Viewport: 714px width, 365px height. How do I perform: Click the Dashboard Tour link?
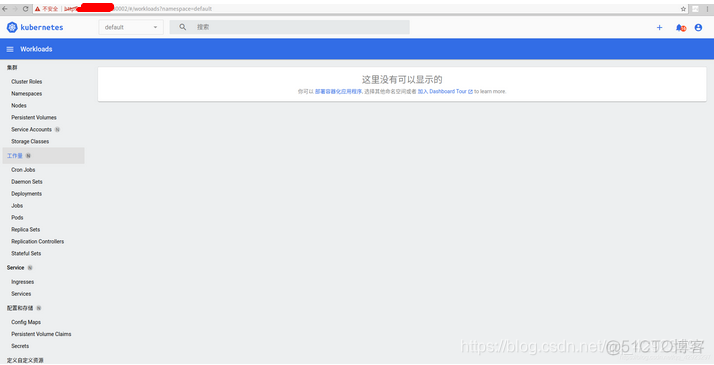[445, 91]
